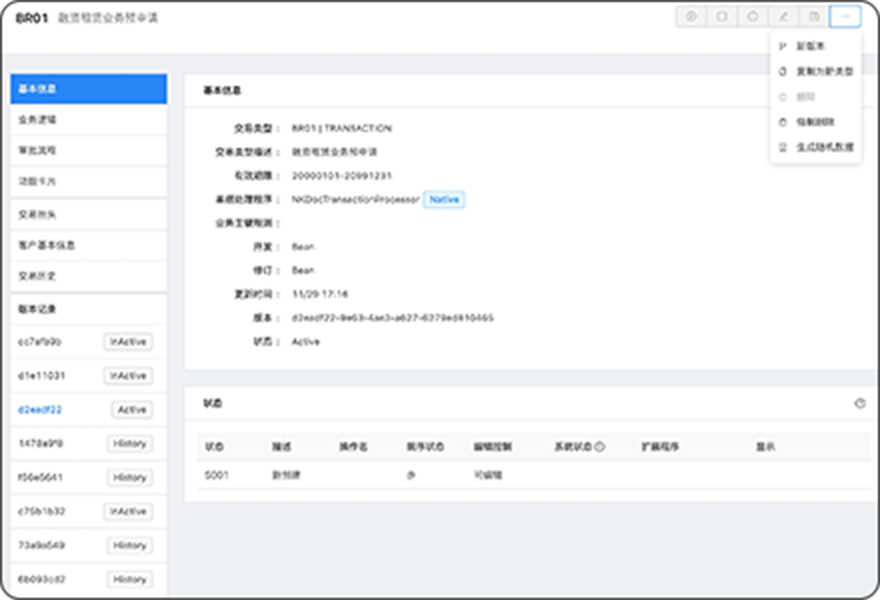
Task: Click History tag for version 1478a9f8
Action: coord(130,444)
